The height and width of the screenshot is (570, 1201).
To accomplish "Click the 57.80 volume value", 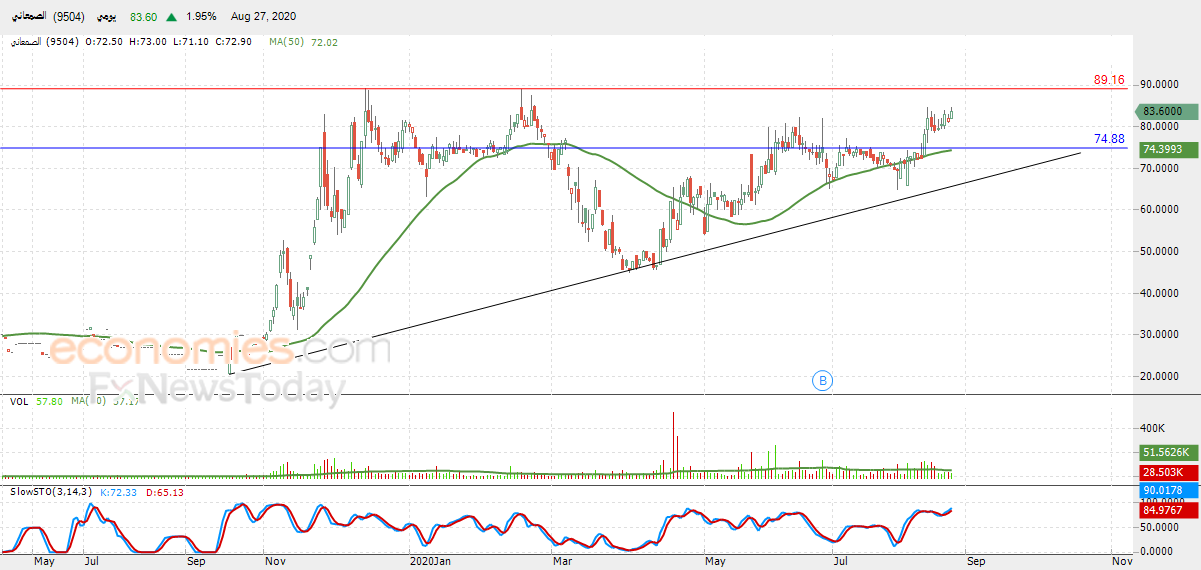I will (48, 401).
